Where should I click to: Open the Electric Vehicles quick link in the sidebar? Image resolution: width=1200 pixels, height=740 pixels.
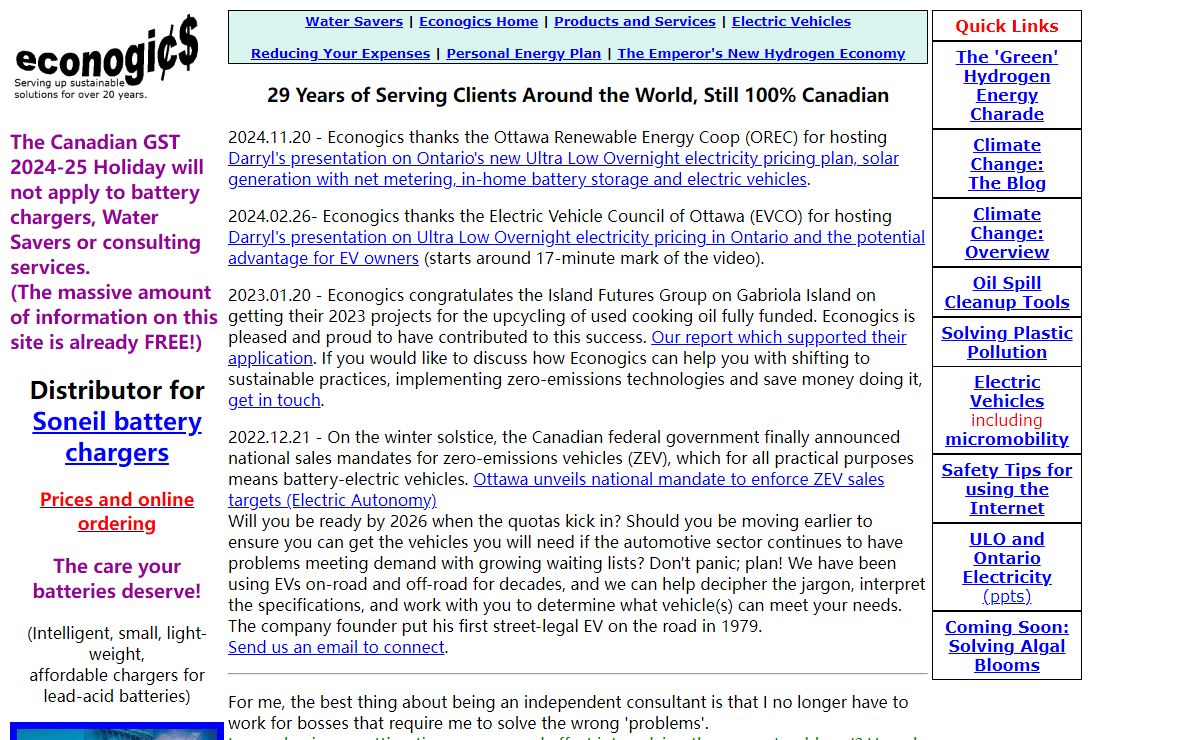coord(1007,391)
